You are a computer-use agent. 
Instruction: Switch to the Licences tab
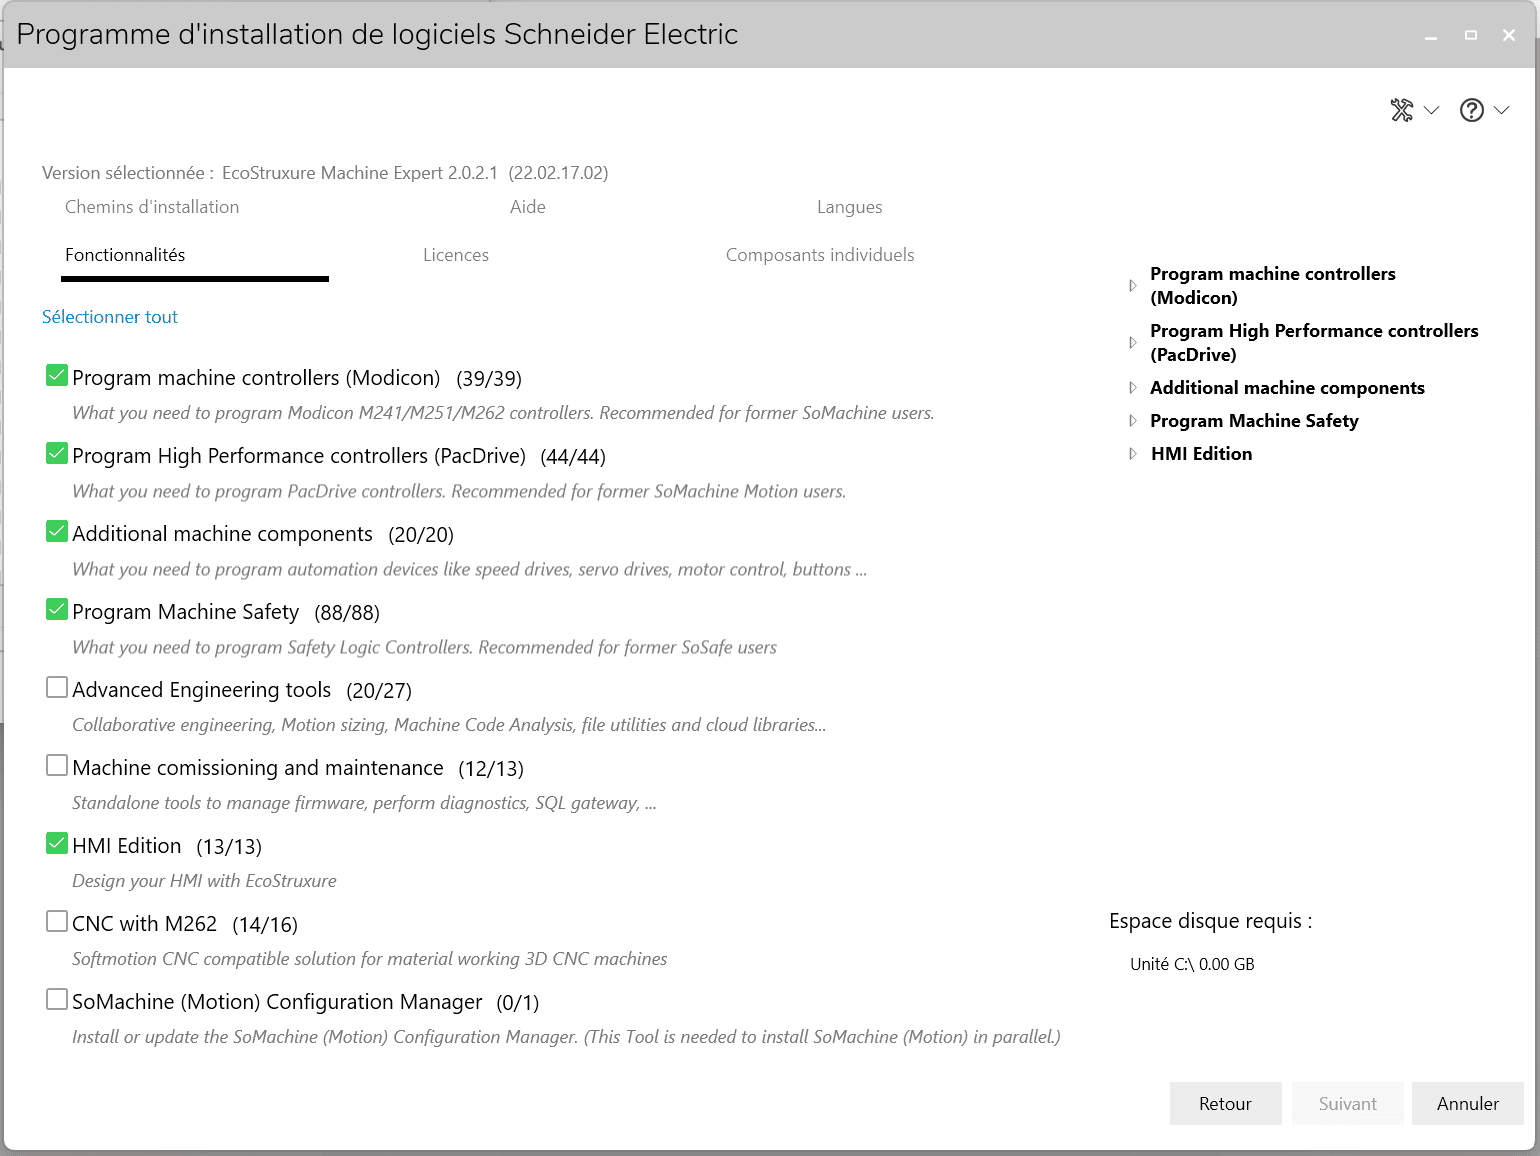[x=455, y=255]
